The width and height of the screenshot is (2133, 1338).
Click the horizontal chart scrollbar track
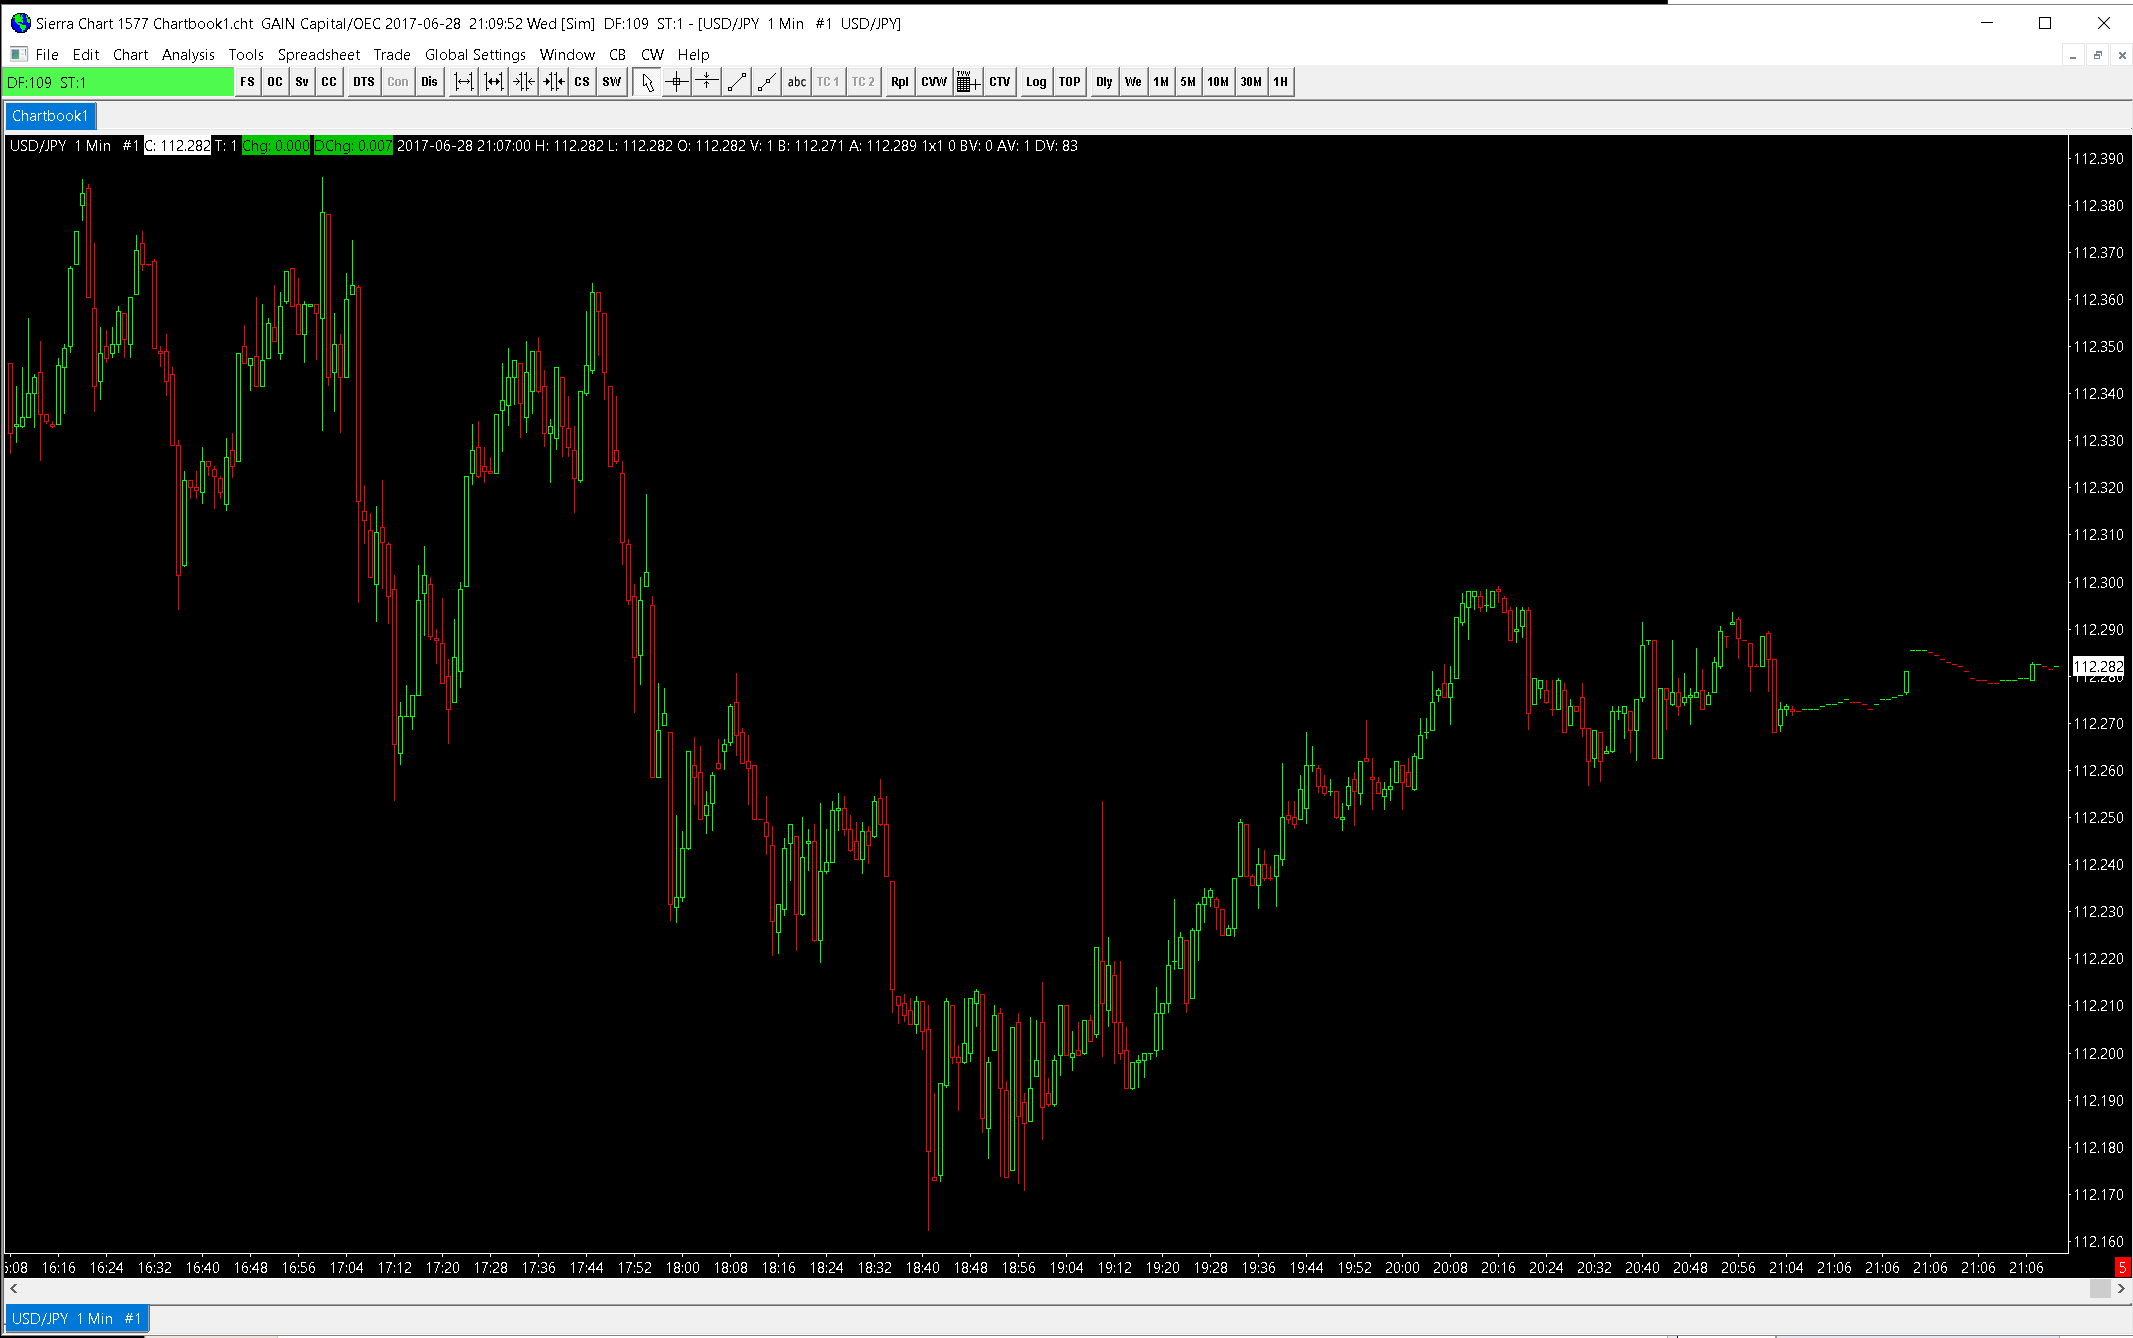click(1000, 1289)
